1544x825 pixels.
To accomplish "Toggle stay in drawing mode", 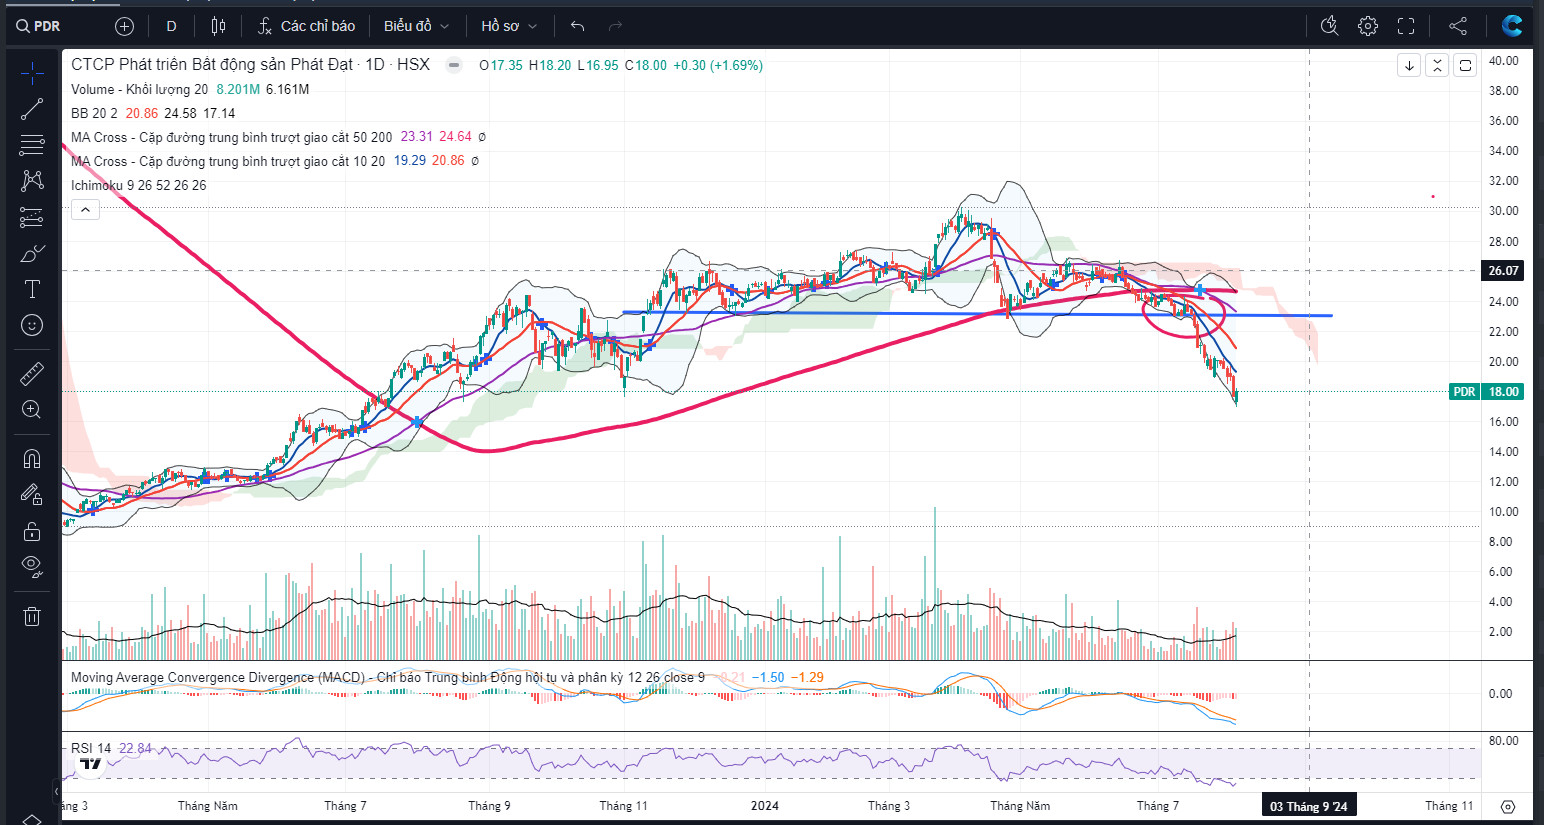I will tap(32, 495).
